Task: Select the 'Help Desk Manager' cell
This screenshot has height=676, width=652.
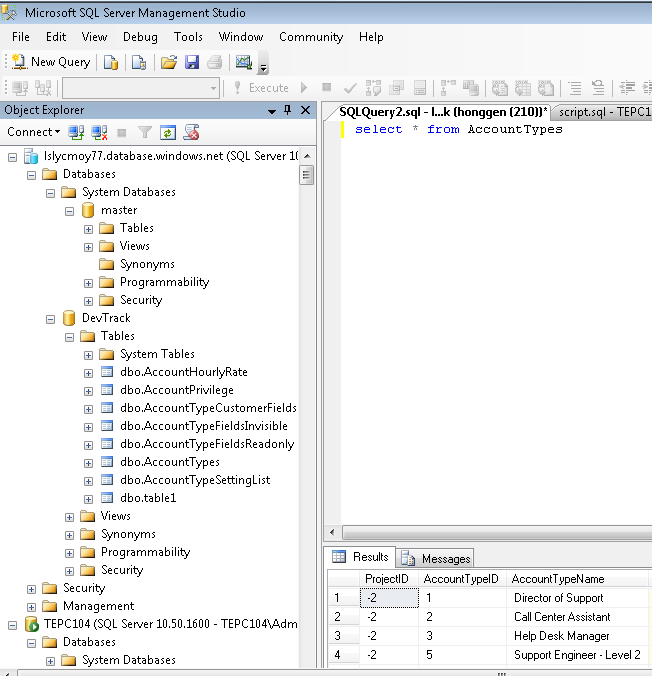Action: (x=577, y=636)
